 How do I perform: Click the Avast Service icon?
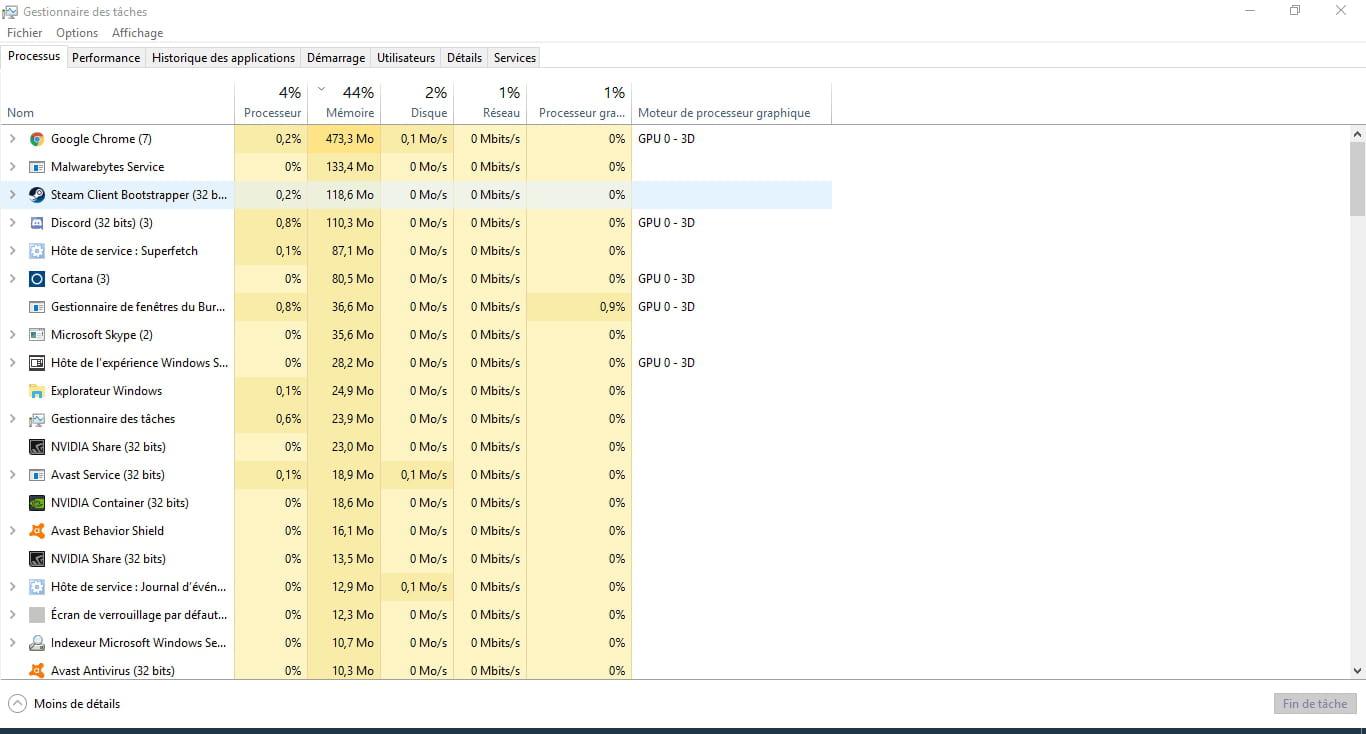[37, 475]
